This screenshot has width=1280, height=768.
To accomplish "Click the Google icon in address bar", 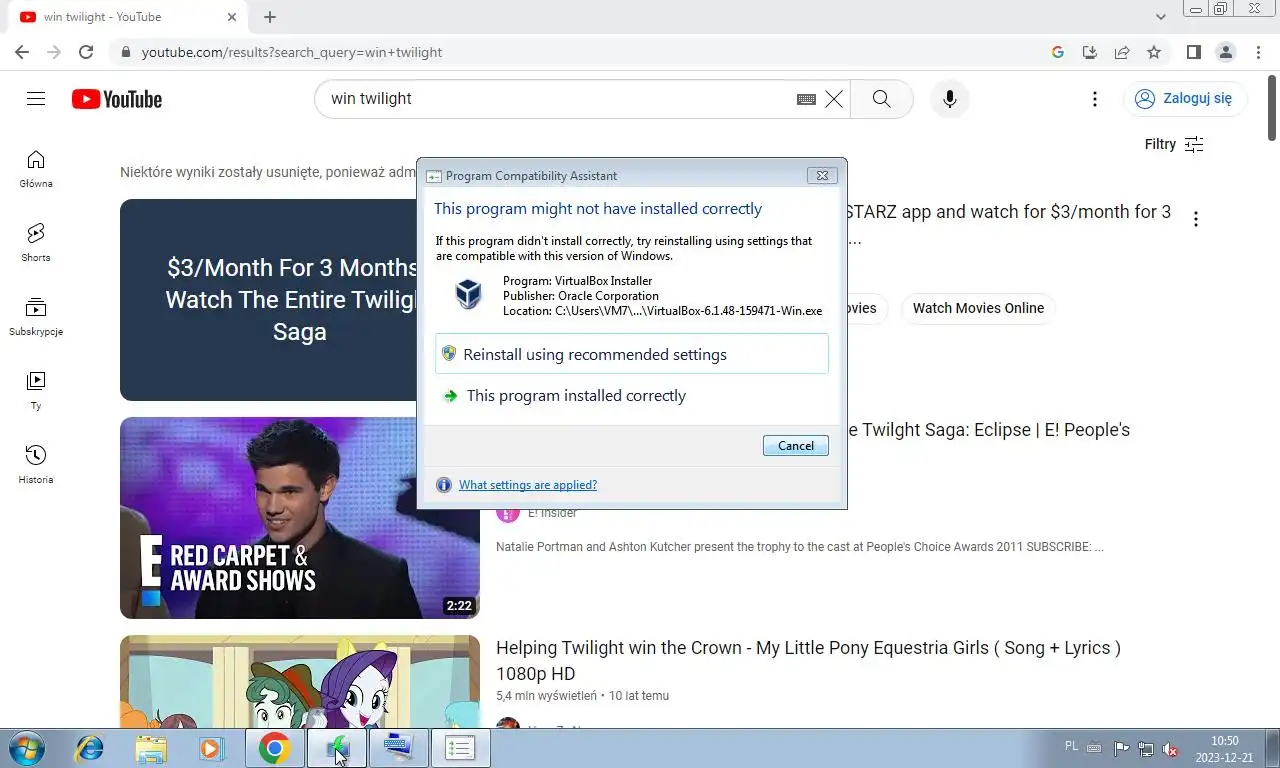I will click(x=1058, y=52).
